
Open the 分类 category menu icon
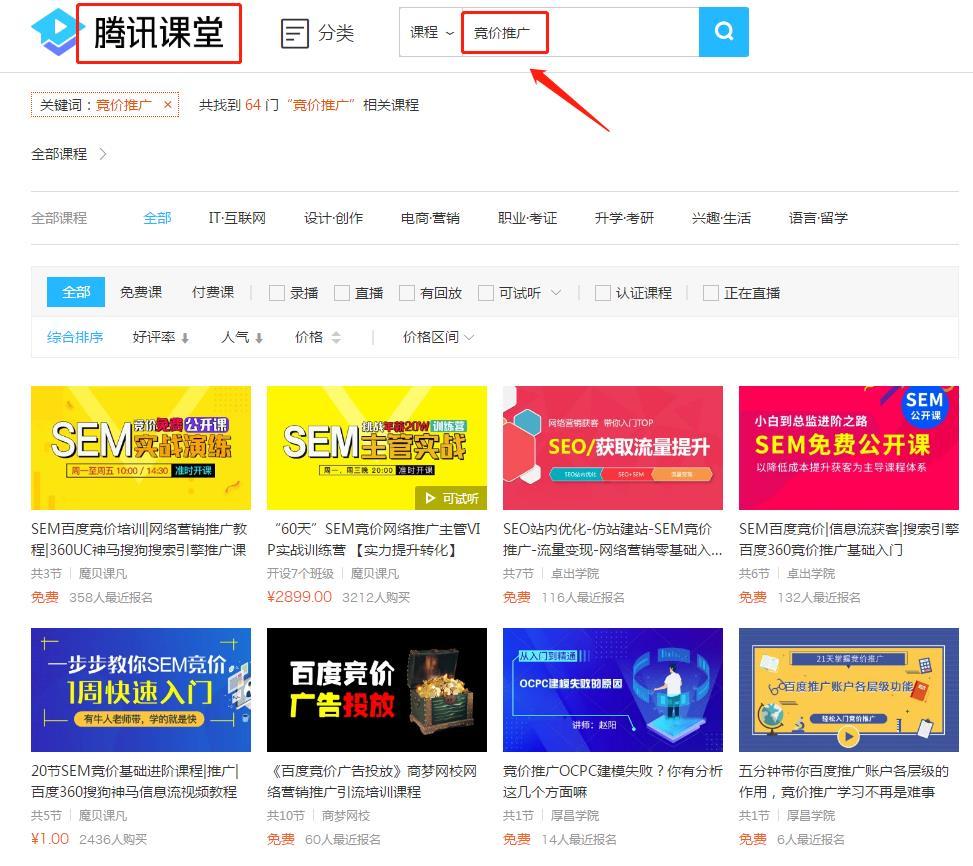[294, 33]
